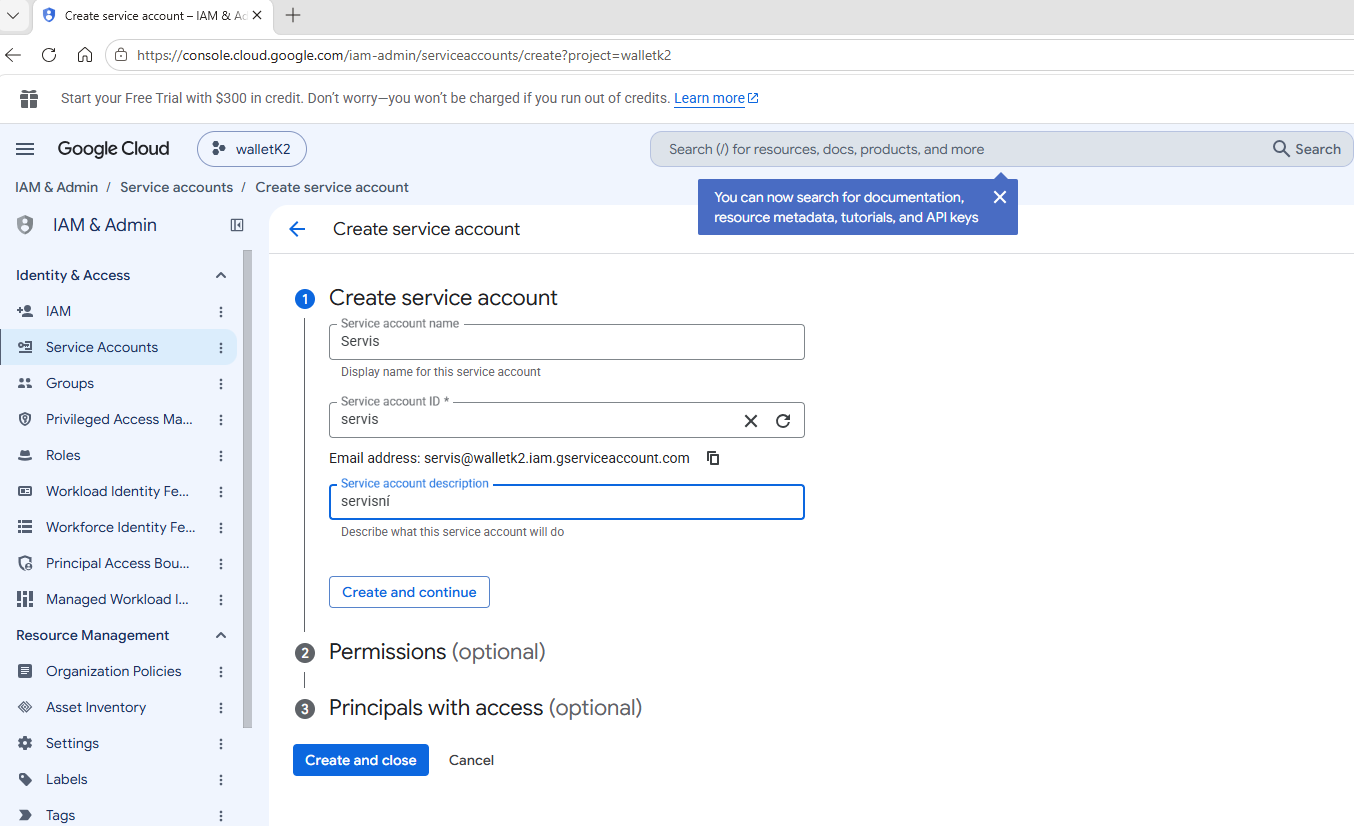Dismiss the search documentation tooltip
Screen dimensions: 1354x826
click(x=999, y=197)
